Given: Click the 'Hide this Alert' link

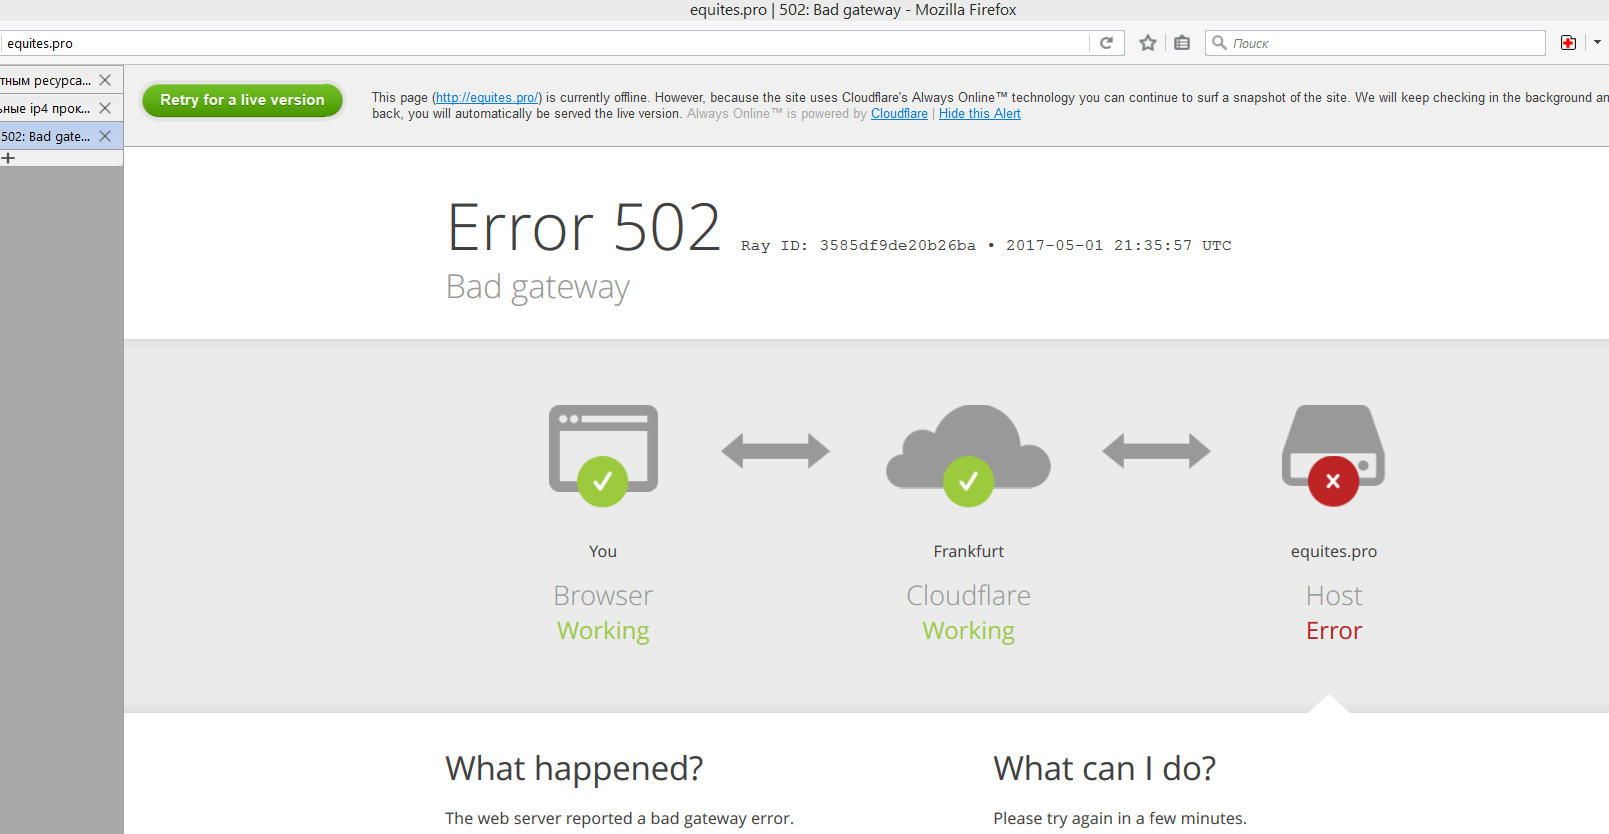Looking at the screenshot, I should pos(979,114).
